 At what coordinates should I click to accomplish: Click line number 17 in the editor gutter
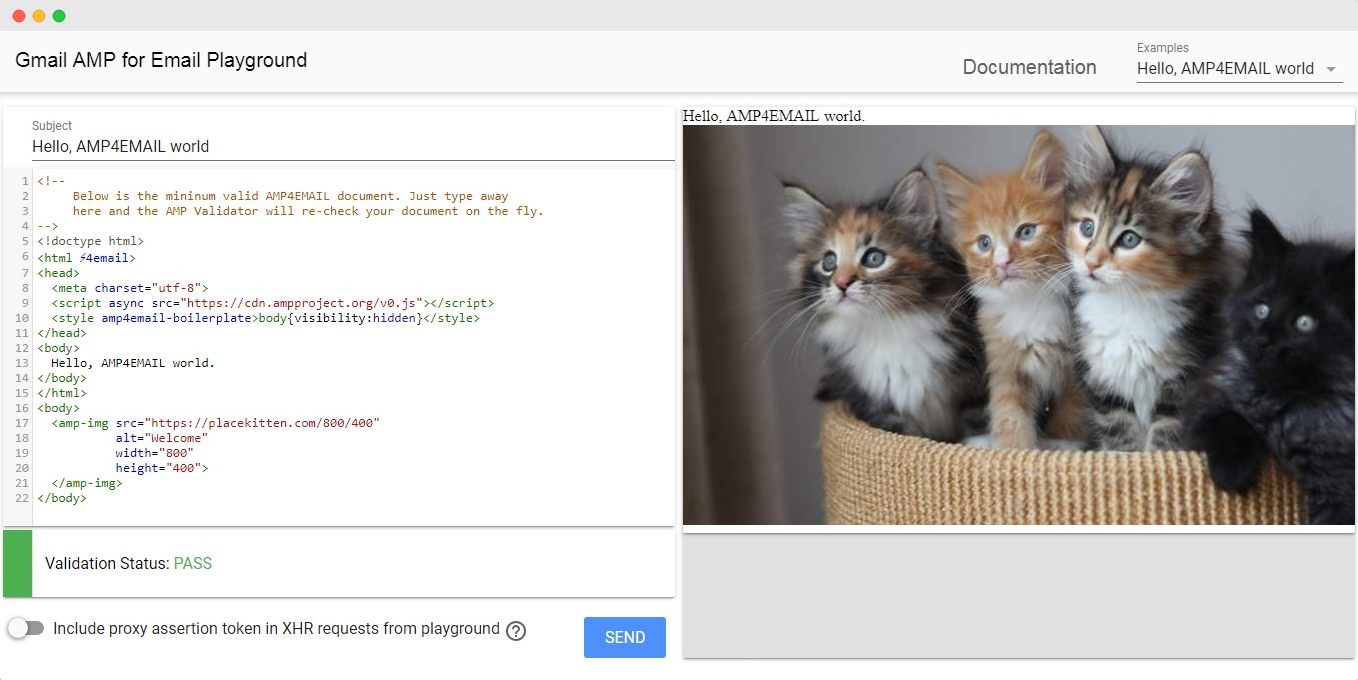point(24,422)
